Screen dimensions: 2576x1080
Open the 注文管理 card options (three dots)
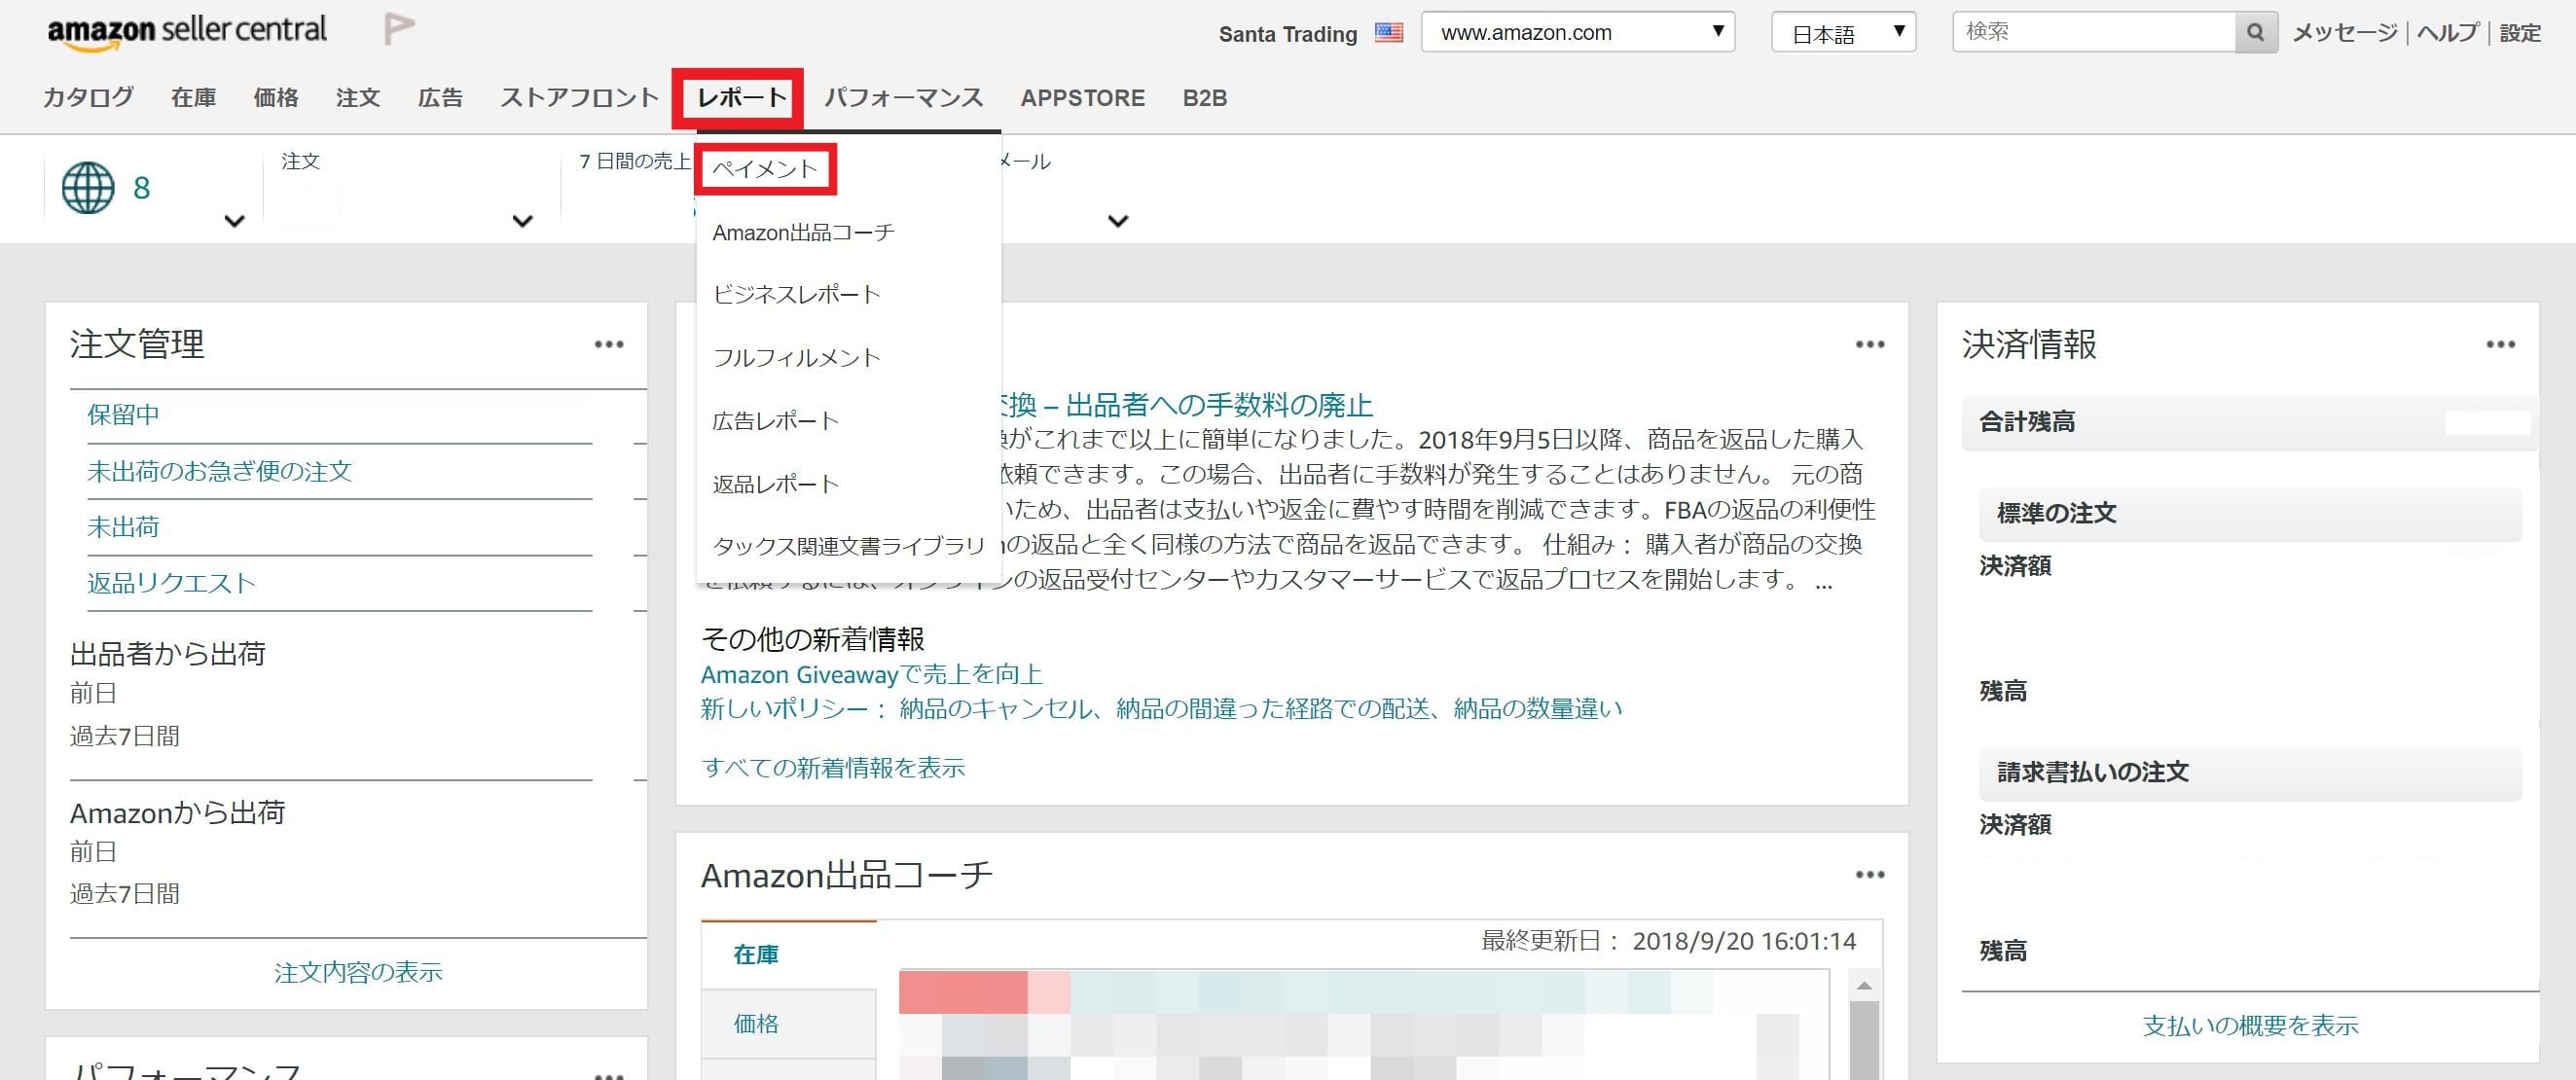click(609, 344)
